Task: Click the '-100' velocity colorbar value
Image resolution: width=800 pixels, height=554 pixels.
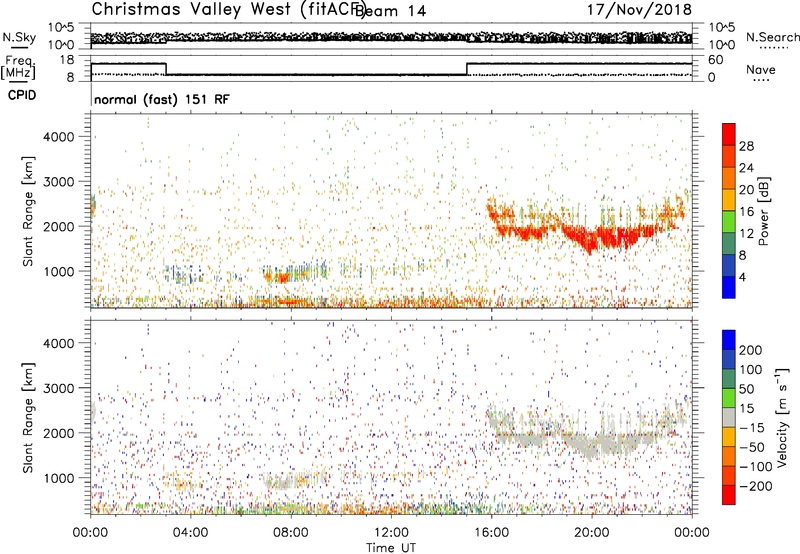Action: (755, 467)
